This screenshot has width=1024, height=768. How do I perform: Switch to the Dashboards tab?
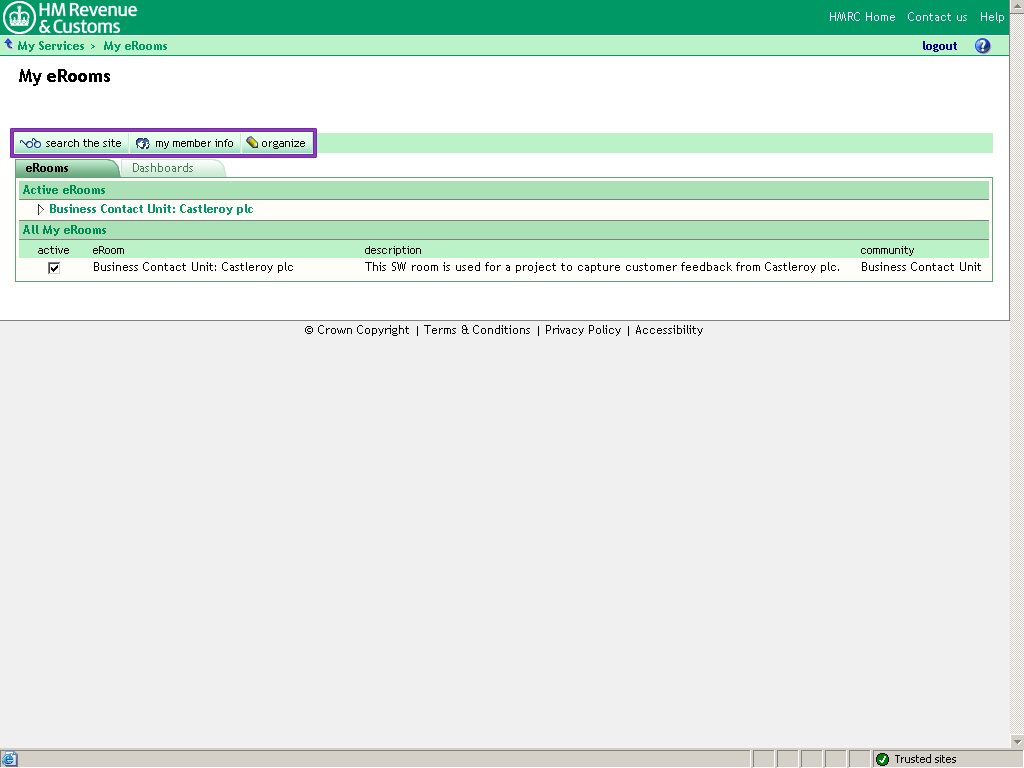[x=163, y=168]
